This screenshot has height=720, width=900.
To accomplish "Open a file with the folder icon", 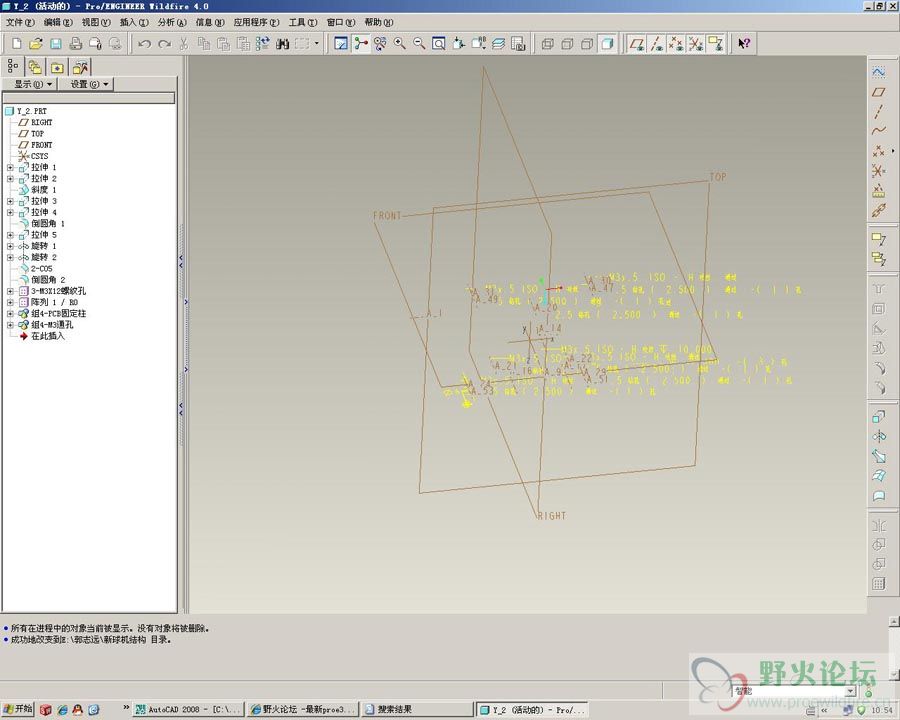I will [36, 44].
